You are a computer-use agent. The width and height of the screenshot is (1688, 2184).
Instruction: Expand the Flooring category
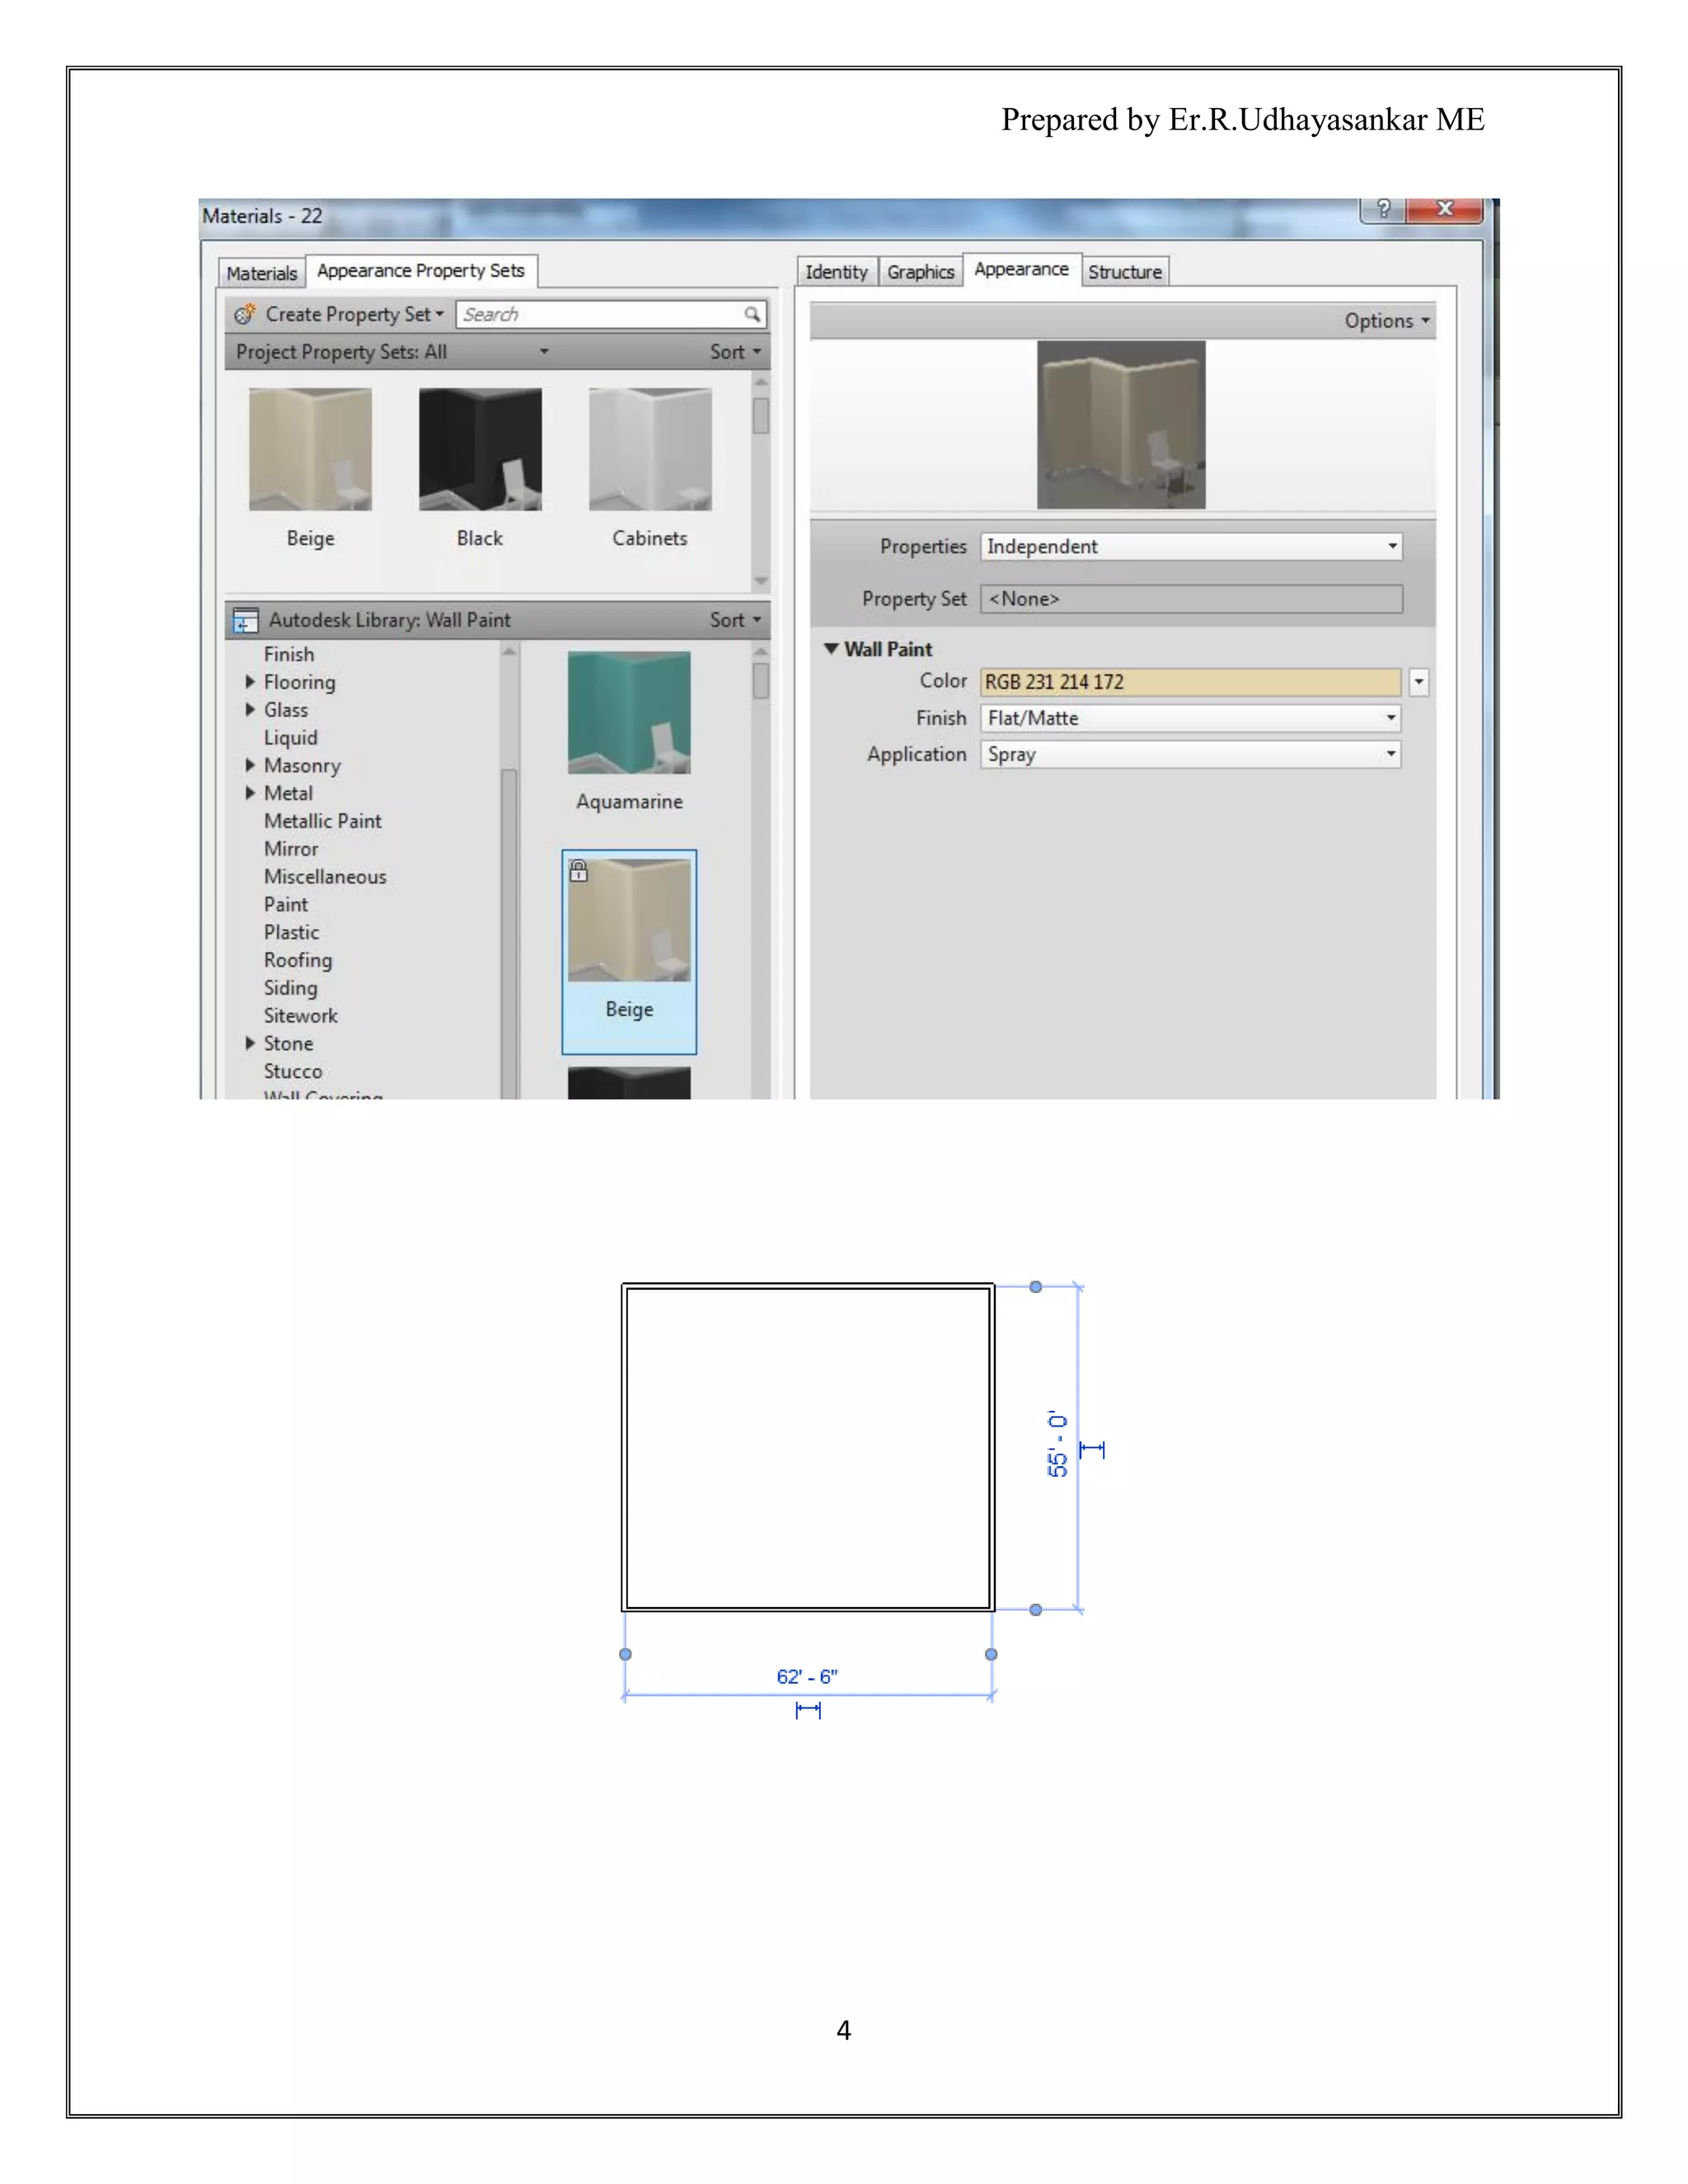(x=250, y=682)
